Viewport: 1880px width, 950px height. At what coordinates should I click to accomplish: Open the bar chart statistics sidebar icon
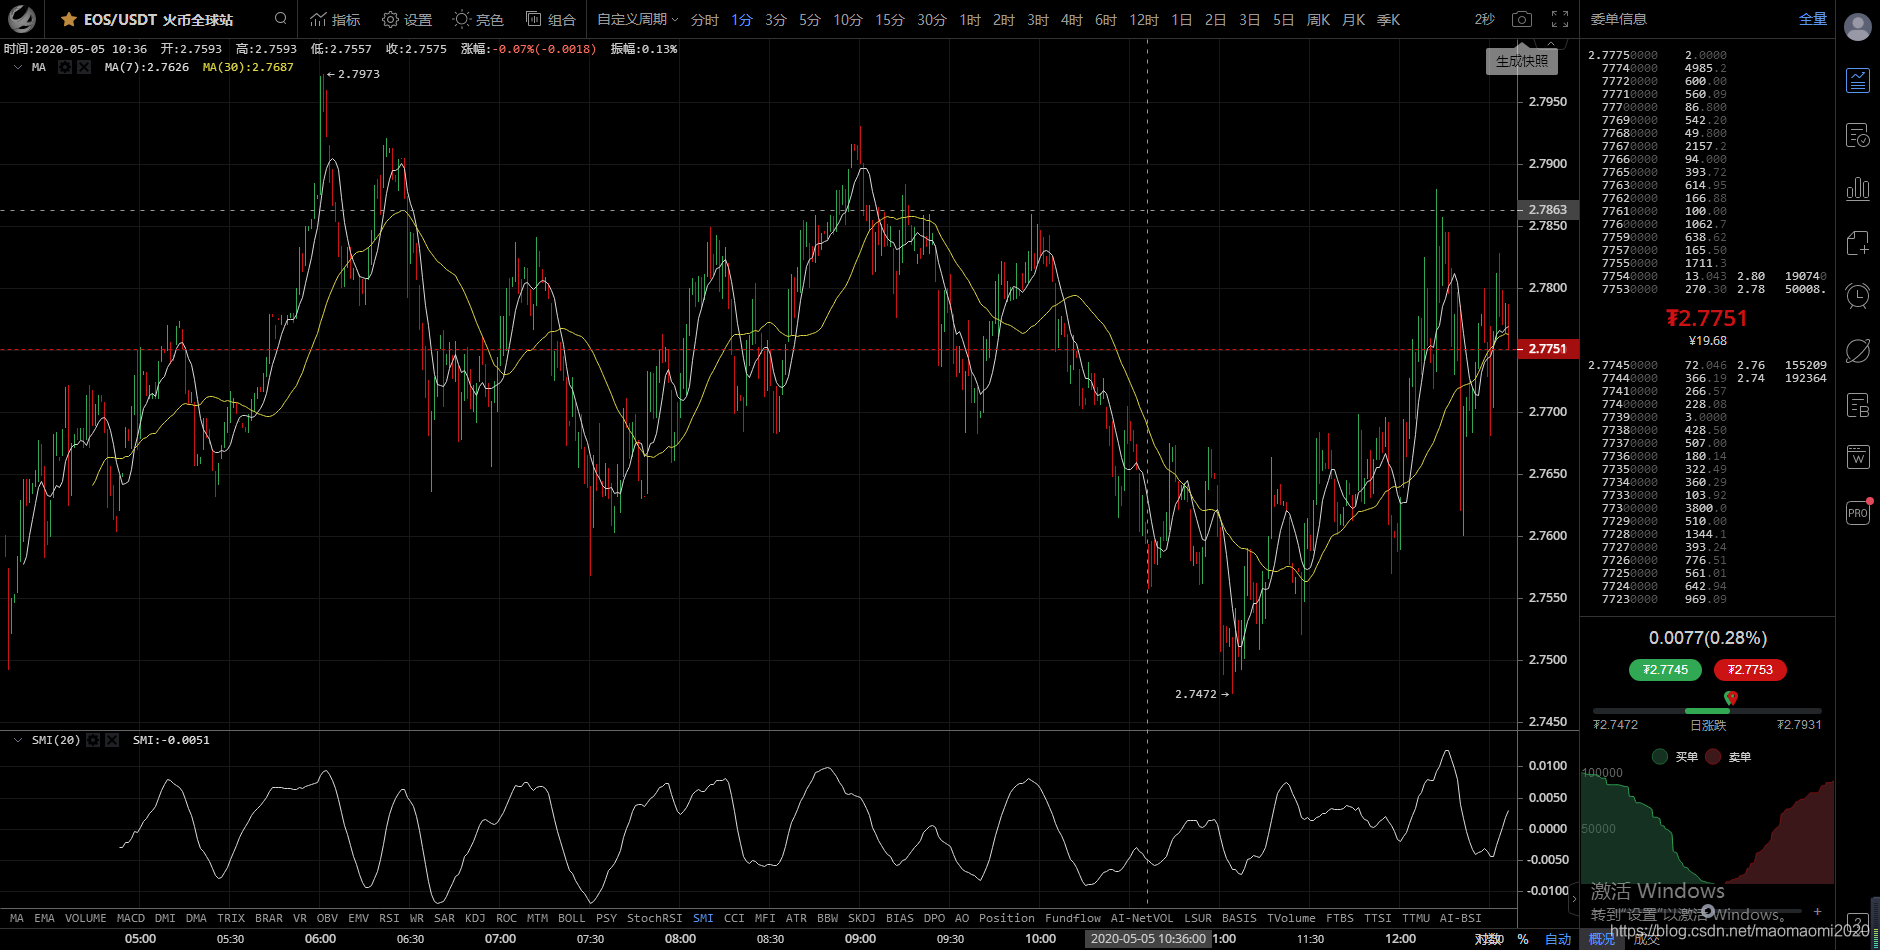pos(1858,189)
